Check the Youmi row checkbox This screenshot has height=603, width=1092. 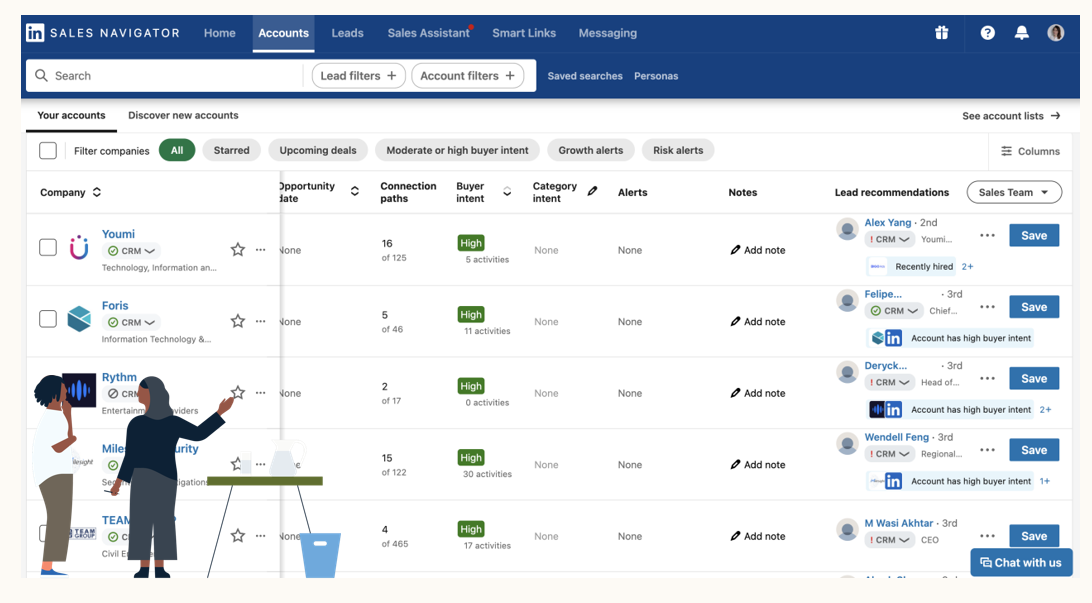click(48, 247)
